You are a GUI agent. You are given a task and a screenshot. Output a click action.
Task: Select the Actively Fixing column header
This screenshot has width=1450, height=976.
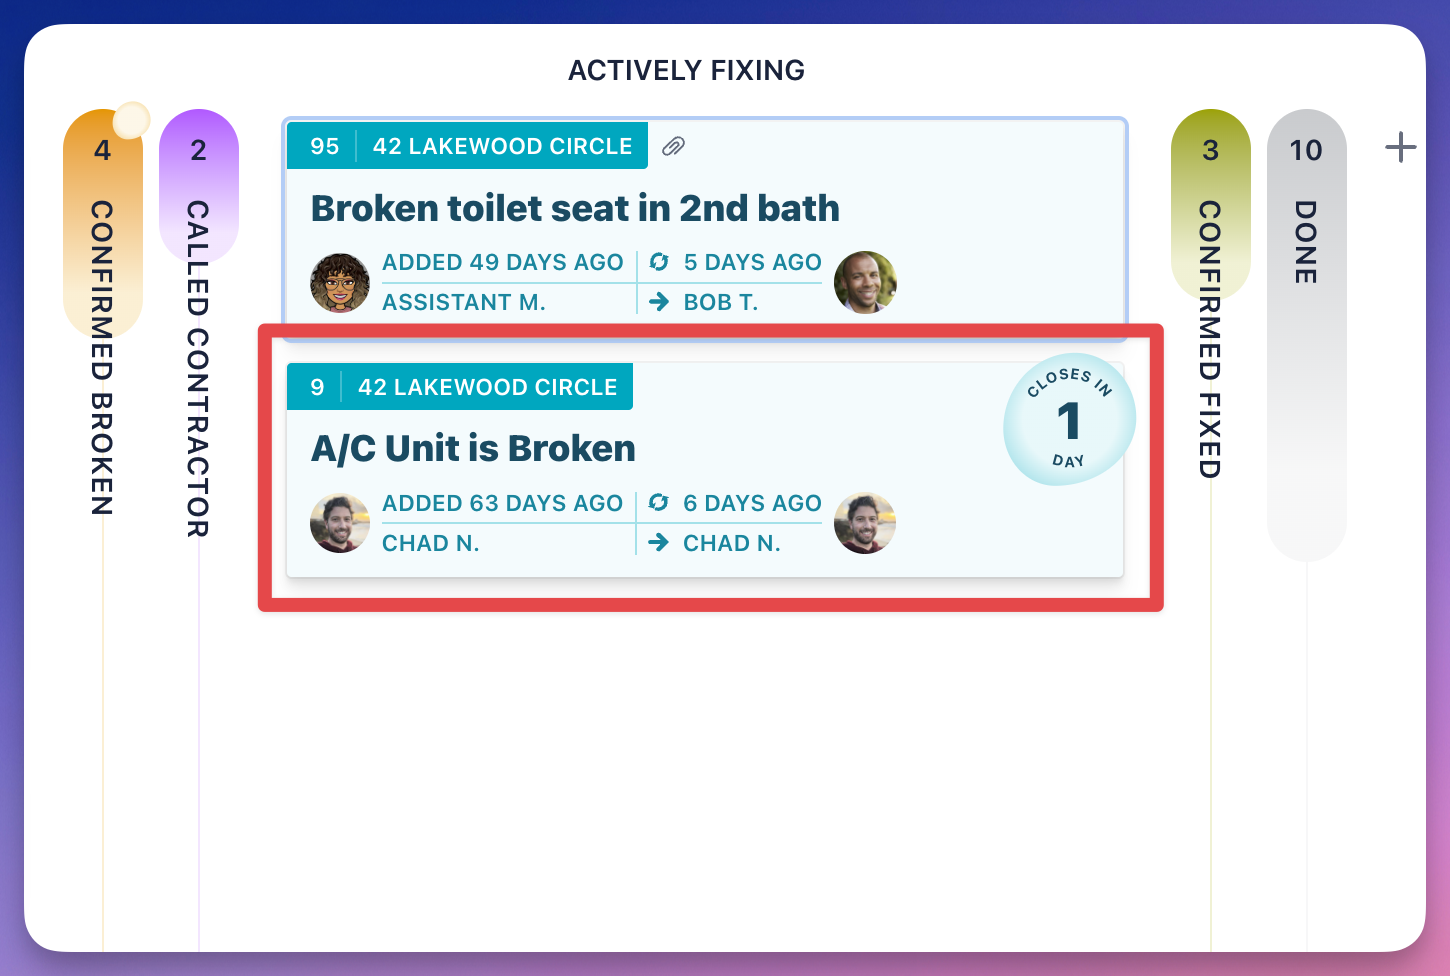coord(686,70)
